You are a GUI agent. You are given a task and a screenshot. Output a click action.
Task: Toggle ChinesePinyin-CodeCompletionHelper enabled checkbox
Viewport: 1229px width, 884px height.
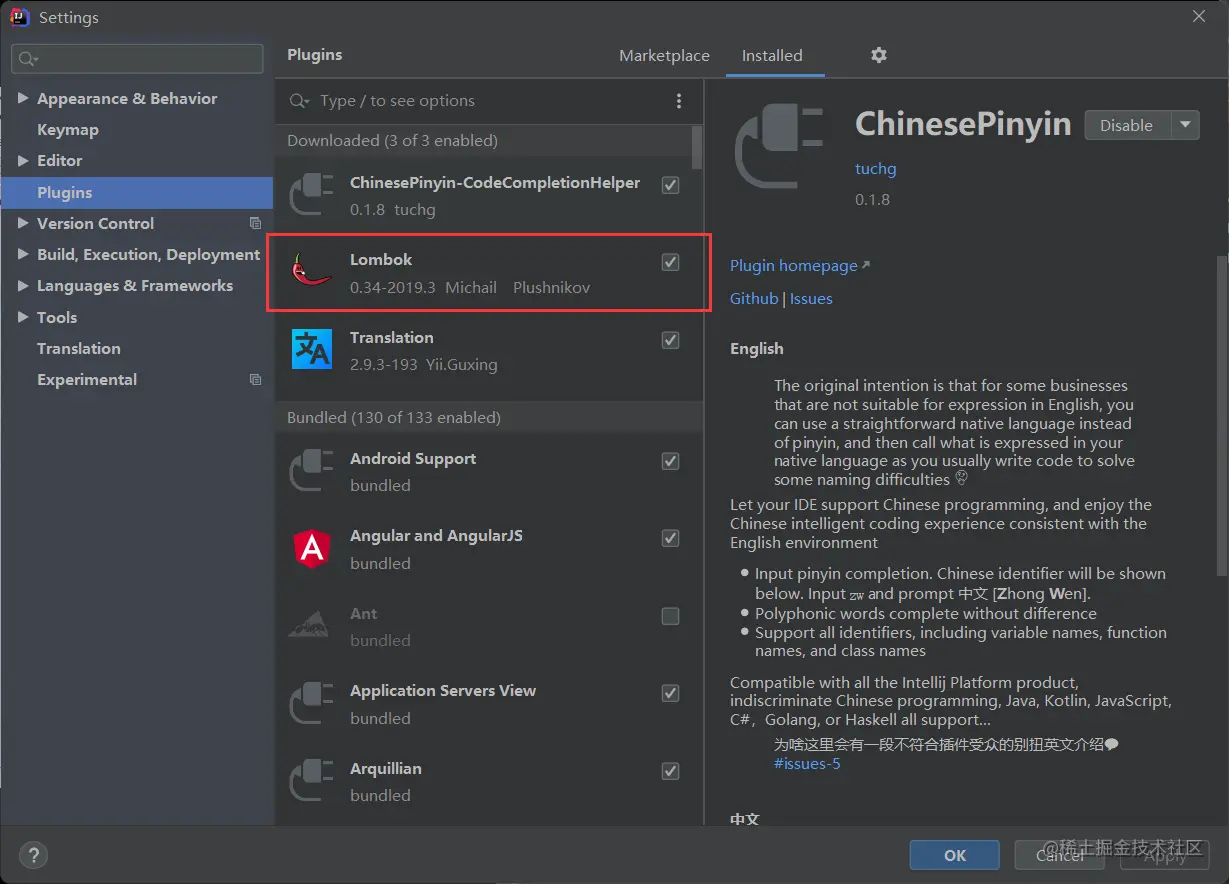(671, 185)
